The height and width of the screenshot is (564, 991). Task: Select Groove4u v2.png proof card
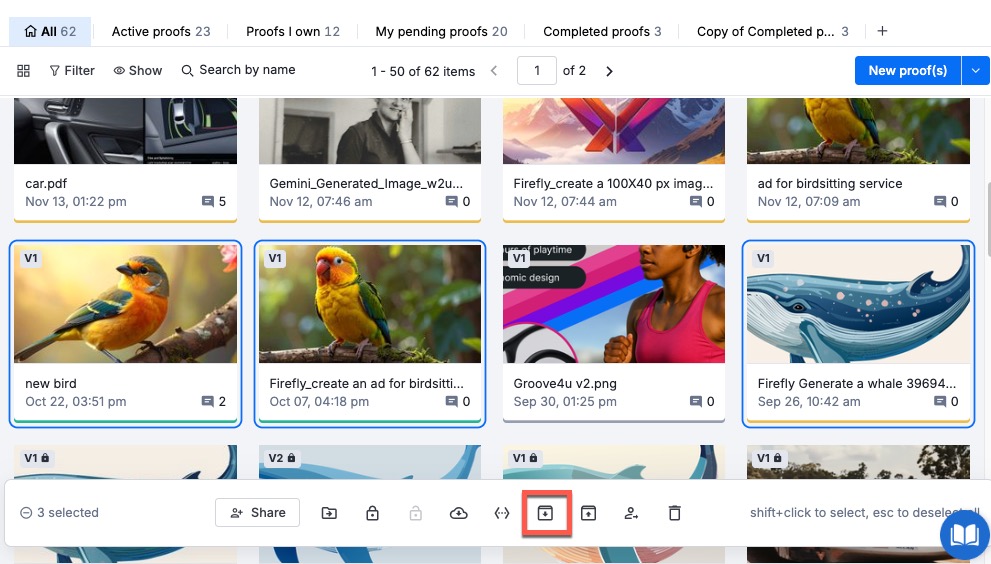[614, 334]
